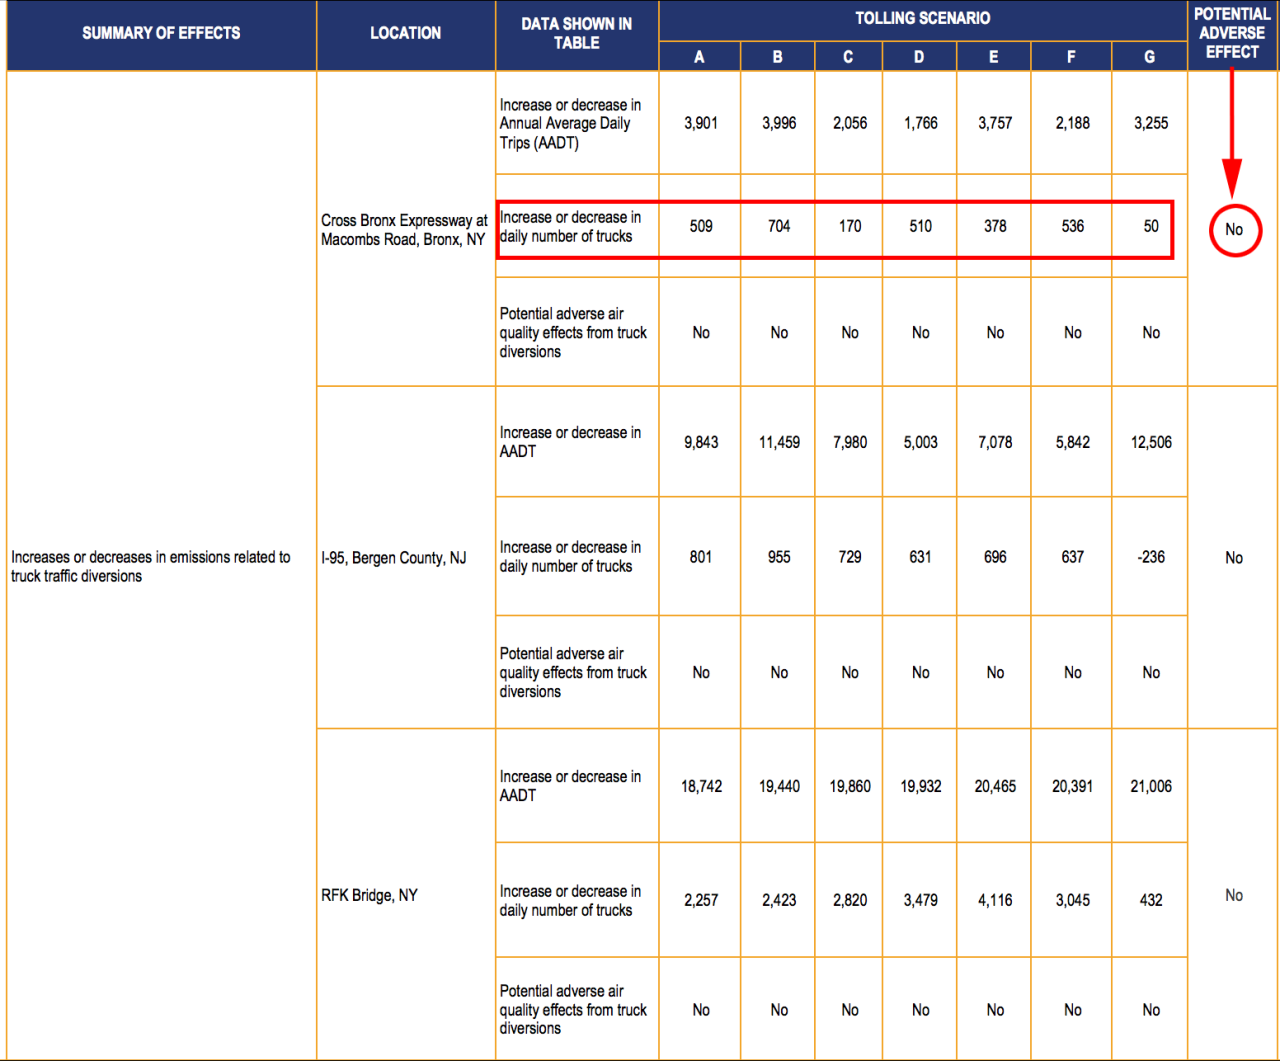Click the value 704 in the highlighted row
Screen dimensions: 1280x1061
(777, 227)
